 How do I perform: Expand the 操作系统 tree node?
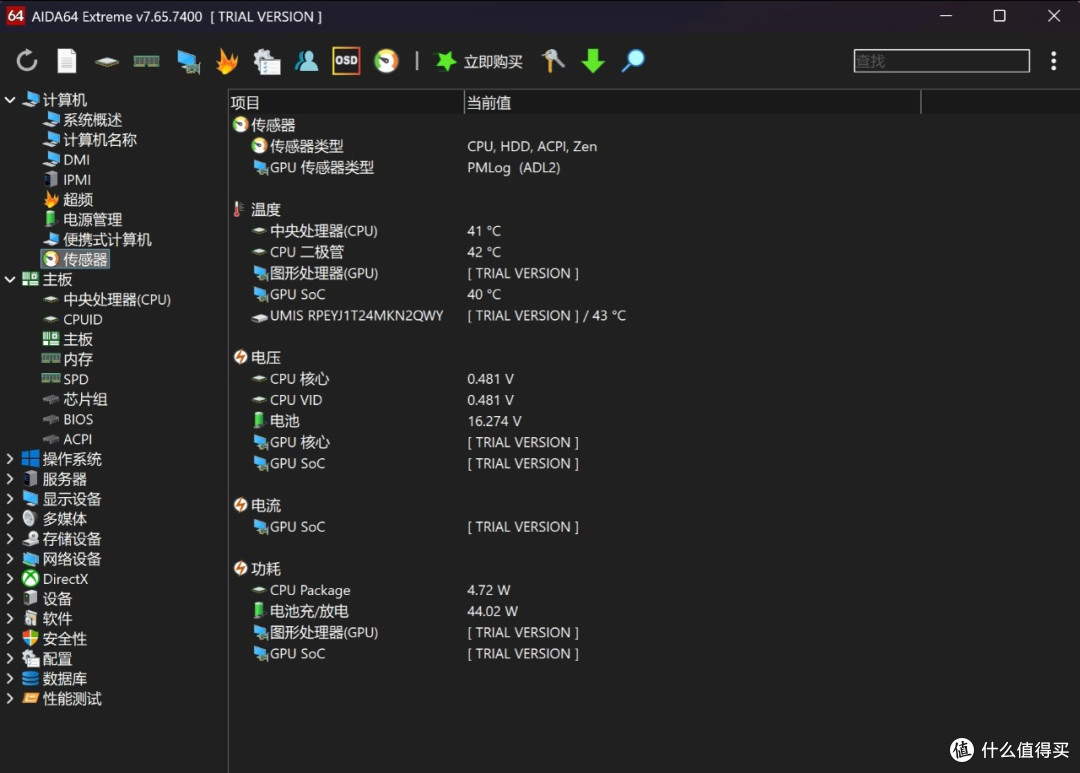tap(10, 459)
